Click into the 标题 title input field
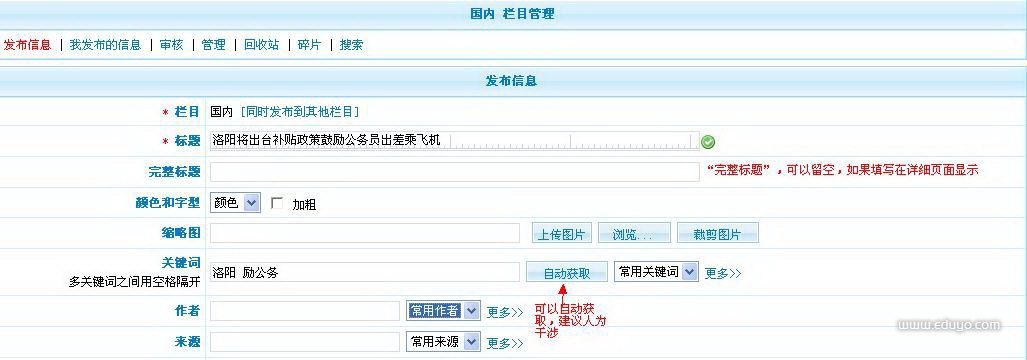The height and width of the screenshot is (360, 1027). point(455,141)
